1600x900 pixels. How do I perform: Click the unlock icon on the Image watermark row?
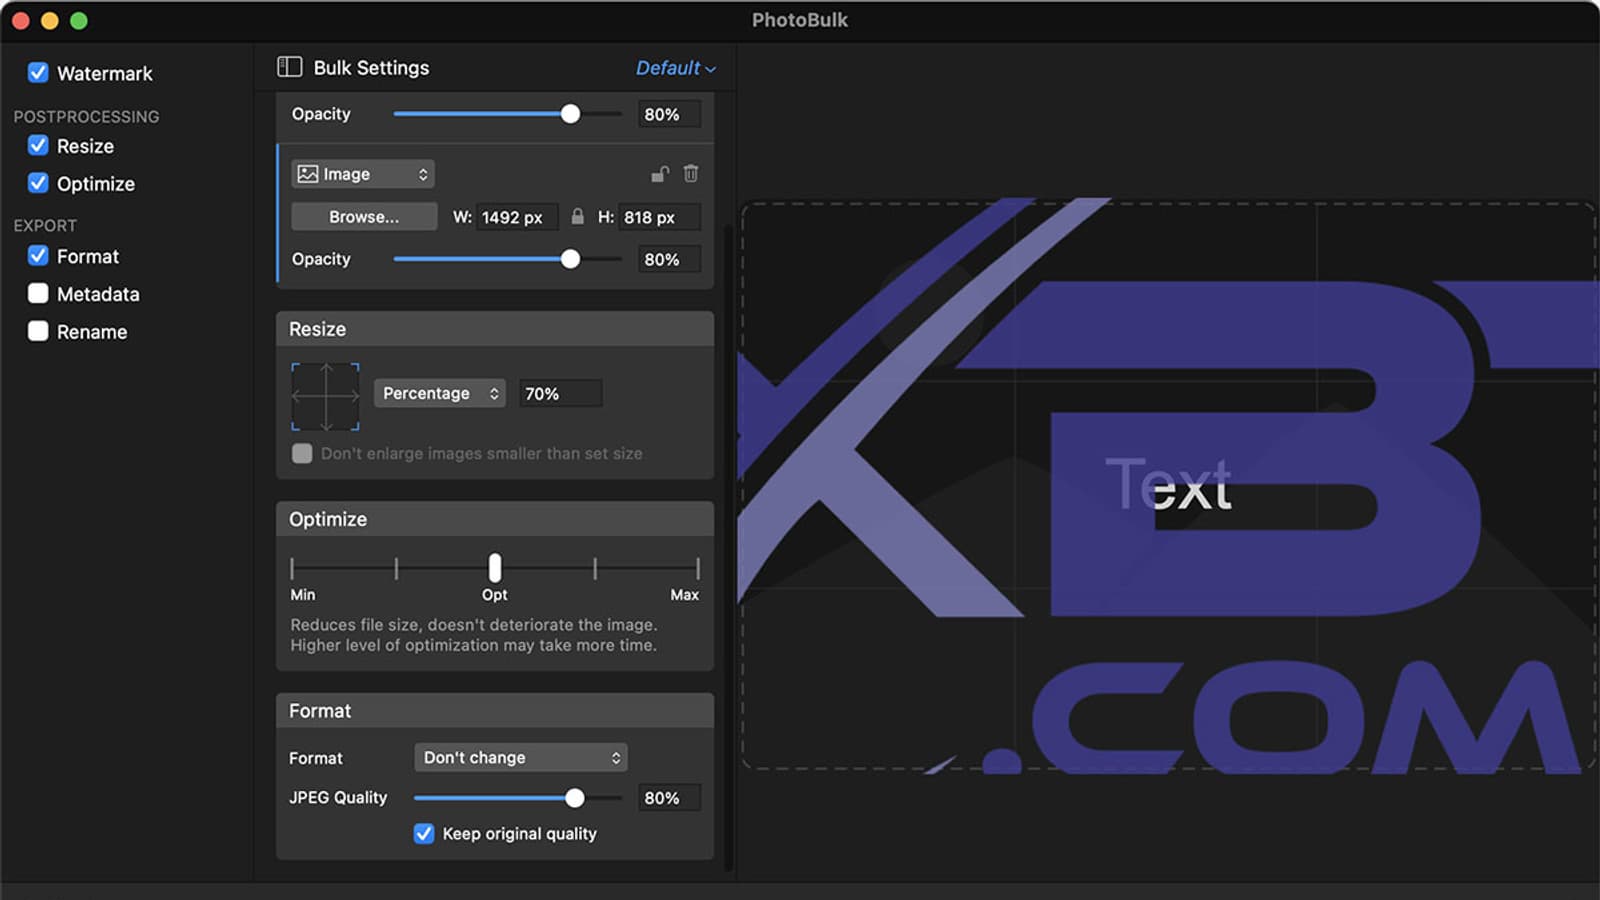(x=660, y=174)
